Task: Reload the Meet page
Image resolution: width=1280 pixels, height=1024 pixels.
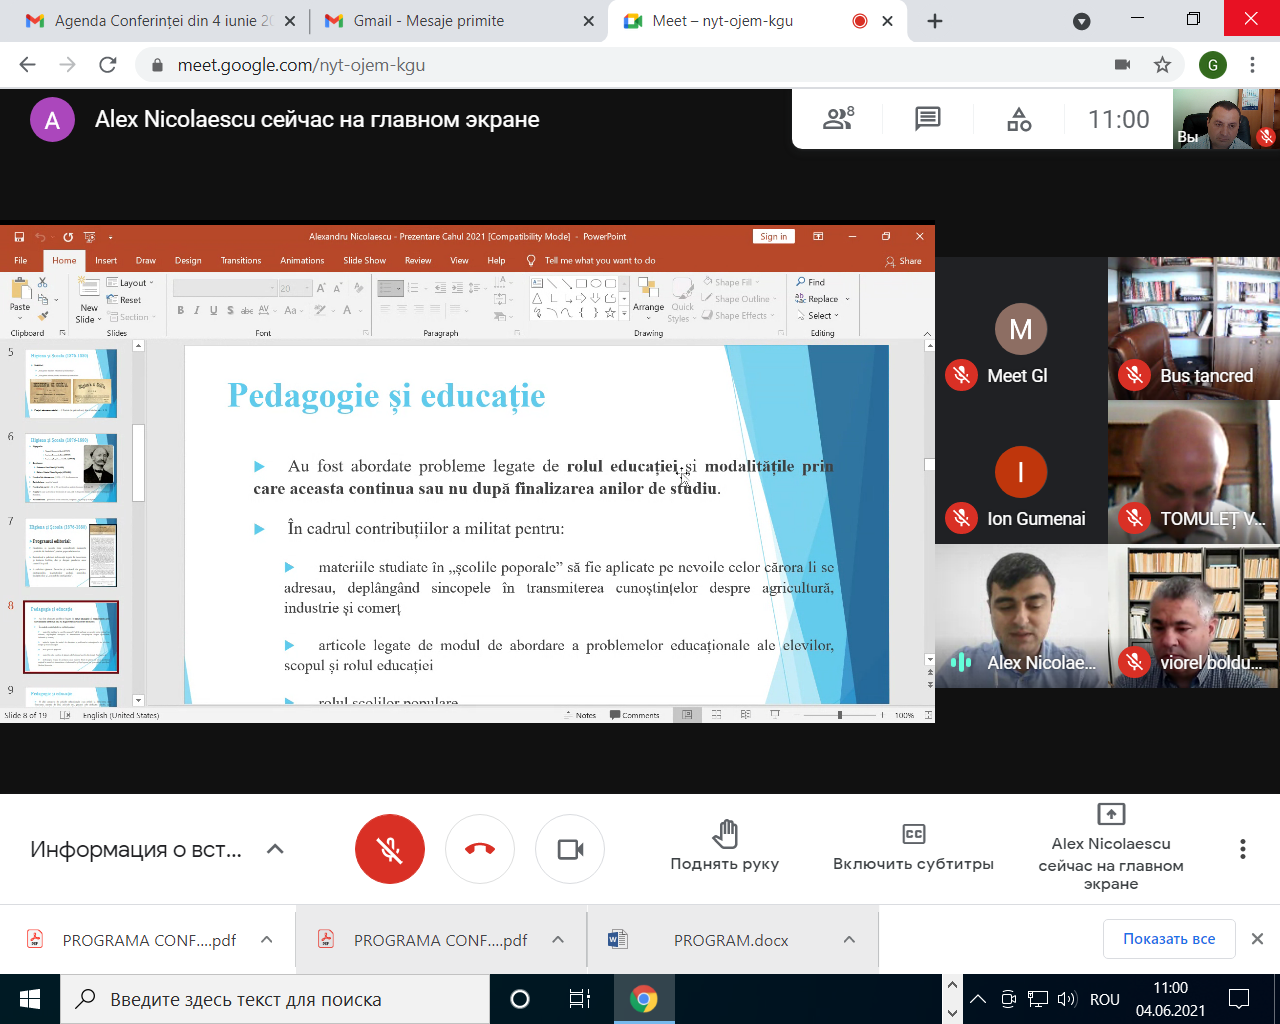Action: pos(108,65)
